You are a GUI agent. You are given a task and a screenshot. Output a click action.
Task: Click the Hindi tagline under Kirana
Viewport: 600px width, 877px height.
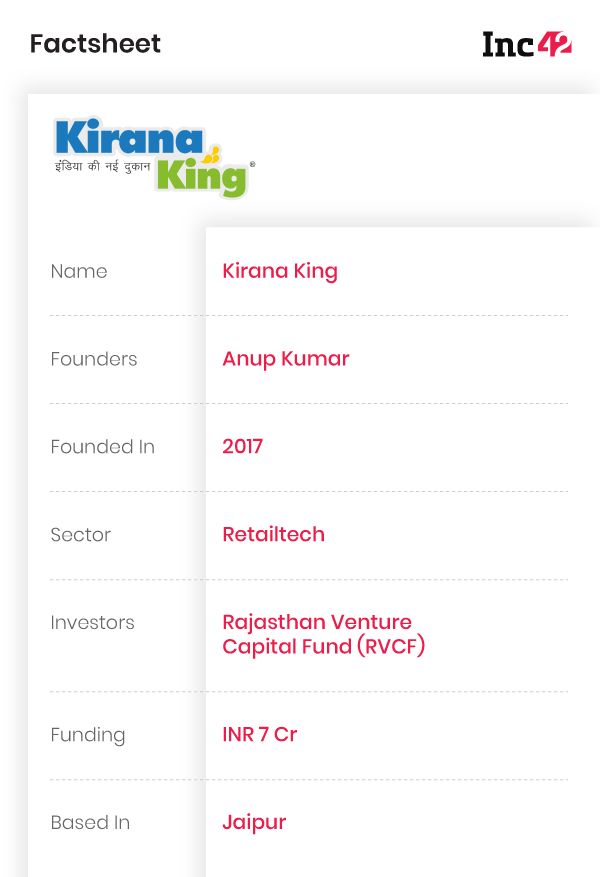pos(103,166)
